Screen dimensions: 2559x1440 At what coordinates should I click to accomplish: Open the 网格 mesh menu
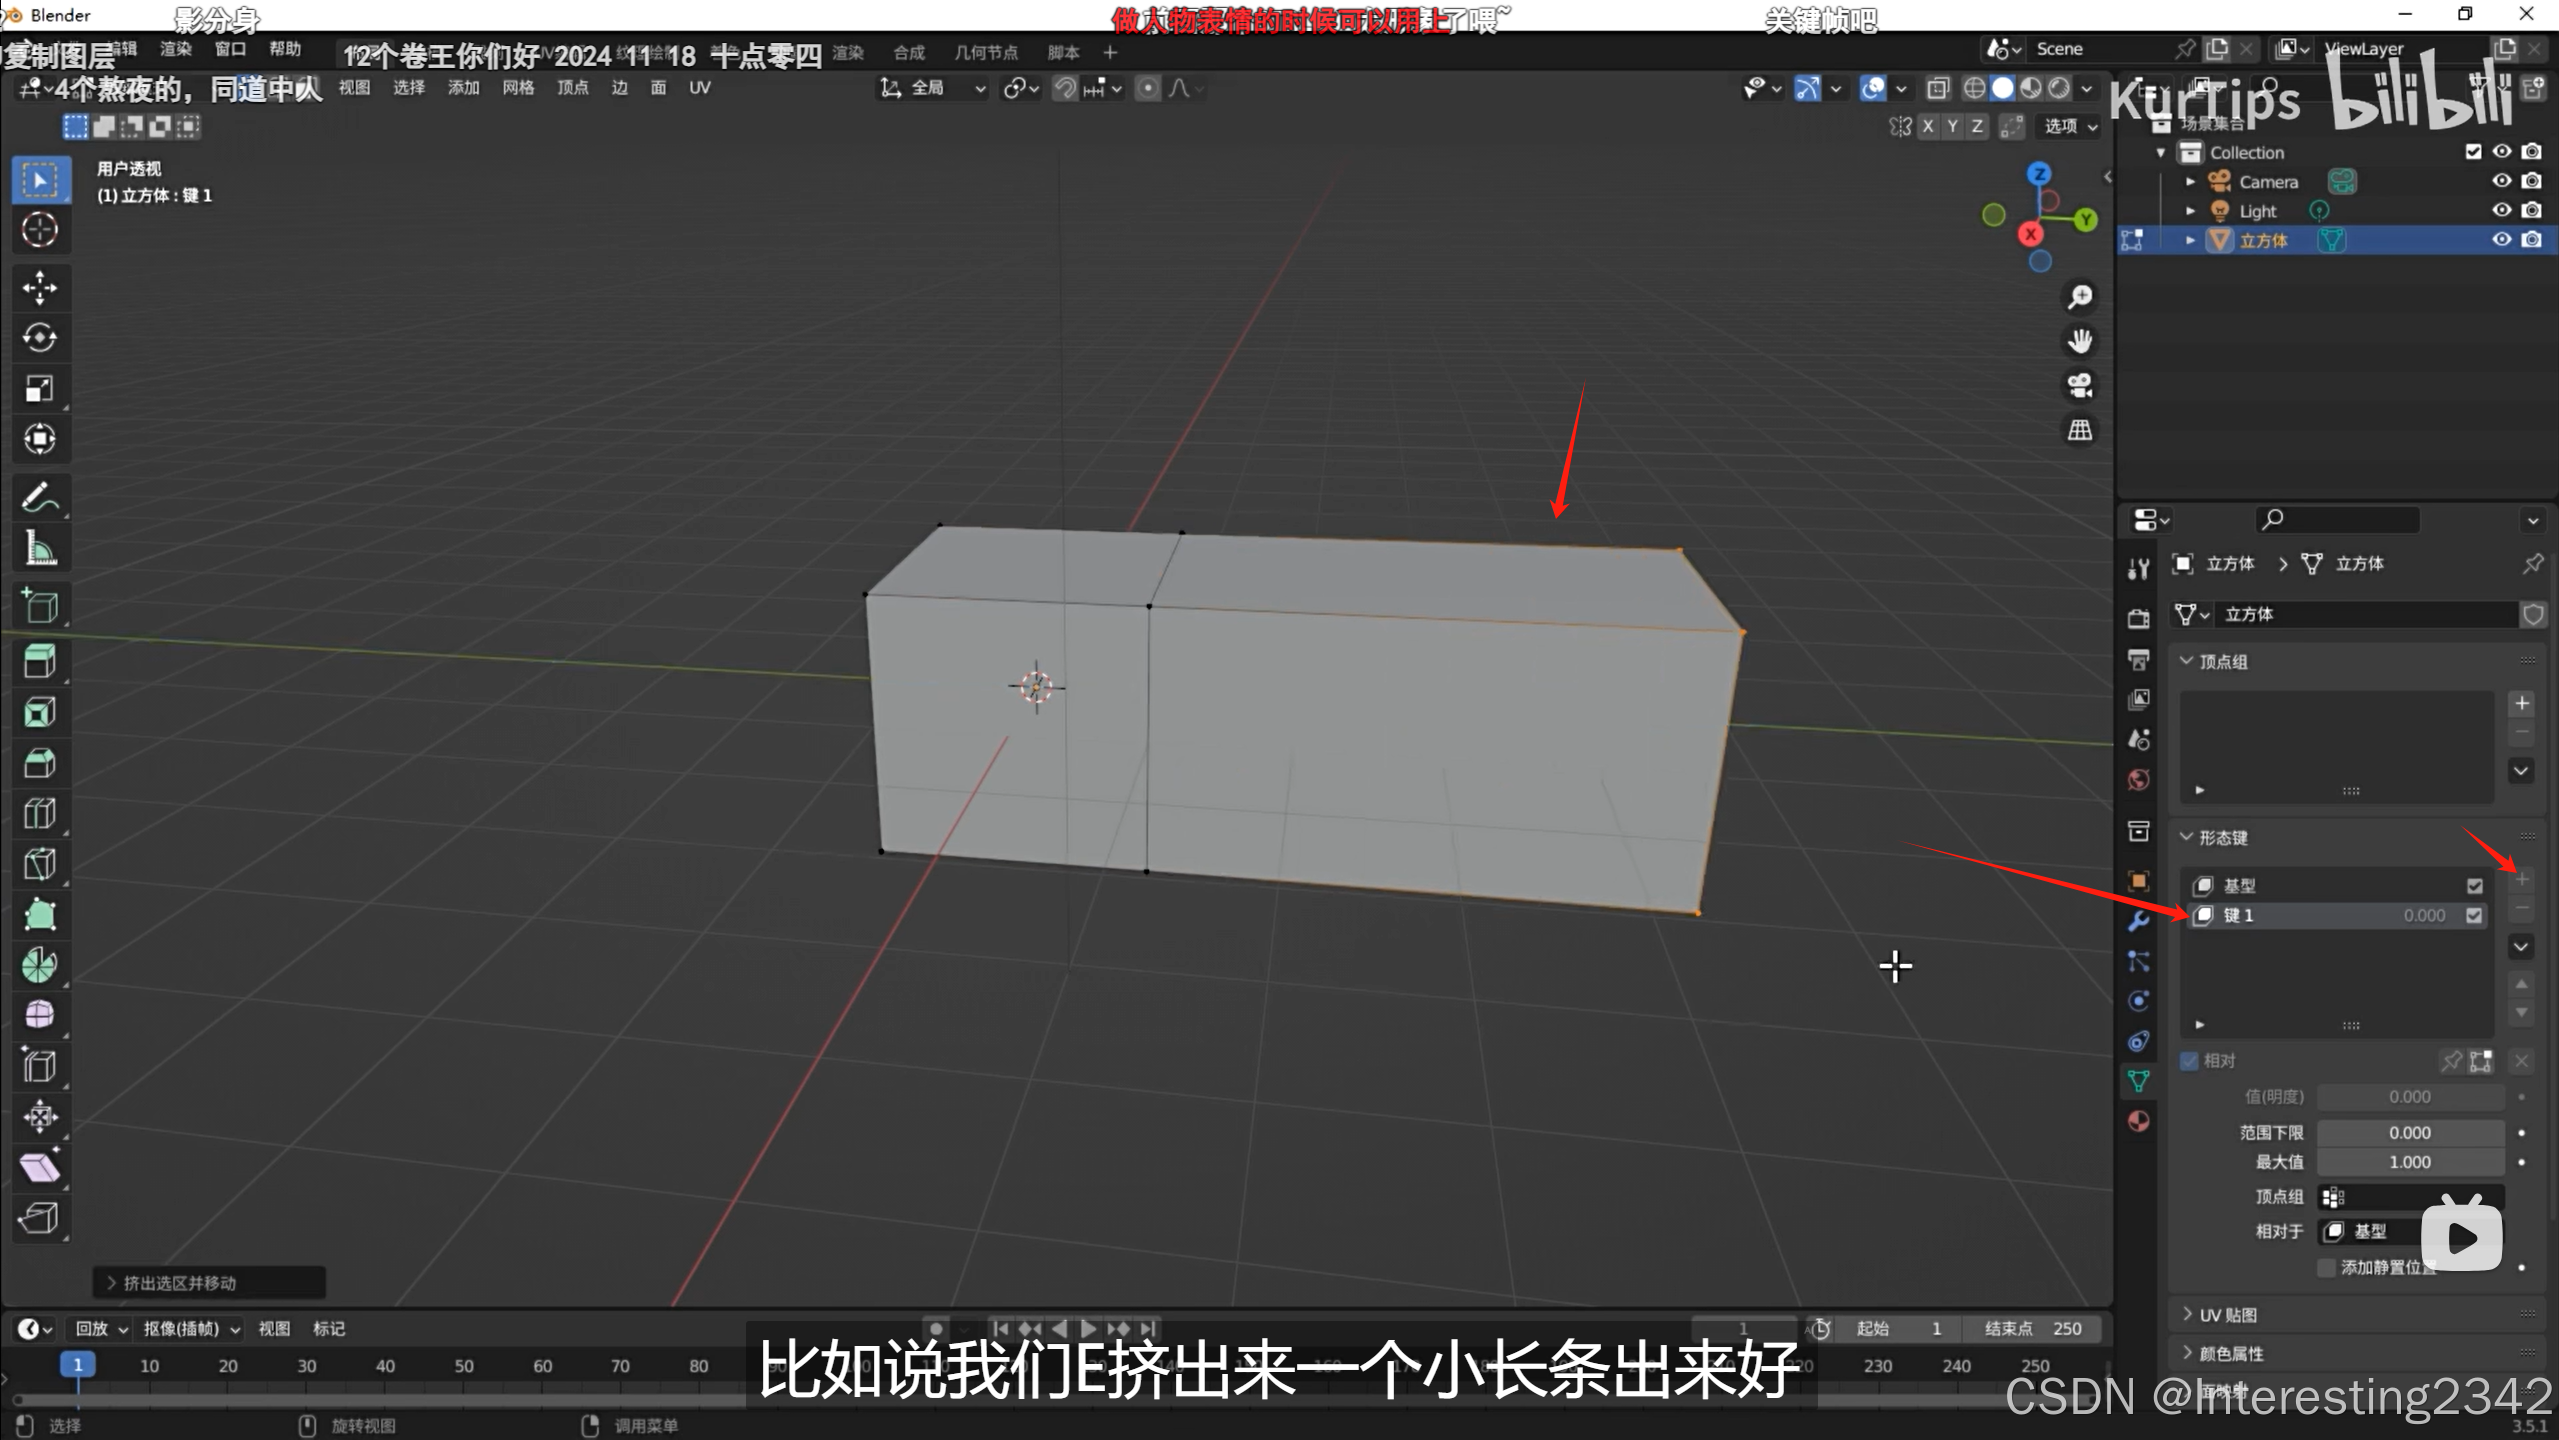coord(517,88)
